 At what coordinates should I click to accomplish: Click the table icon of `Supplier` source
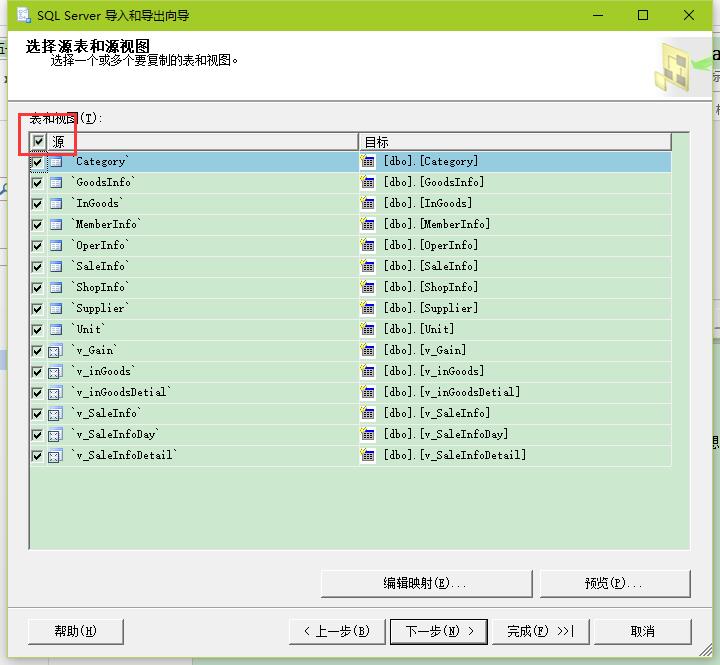click(x=56, y=309)
